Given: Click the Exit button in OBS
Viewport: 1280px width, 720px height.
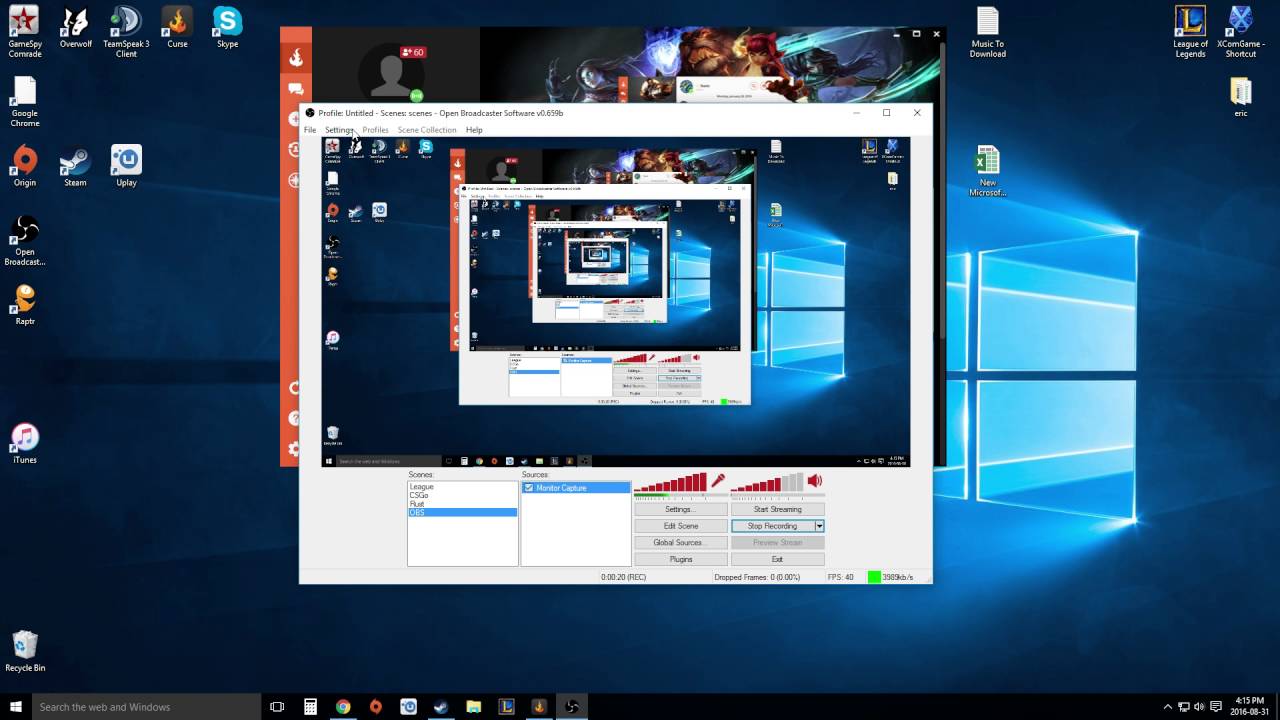Looking at the screenshot, I should tap(778, 559).
